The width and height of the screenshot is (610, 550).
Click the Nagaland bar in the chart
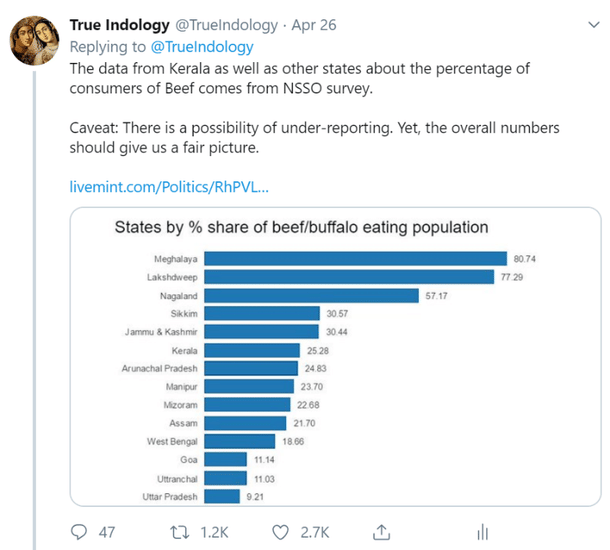[312, 295]
